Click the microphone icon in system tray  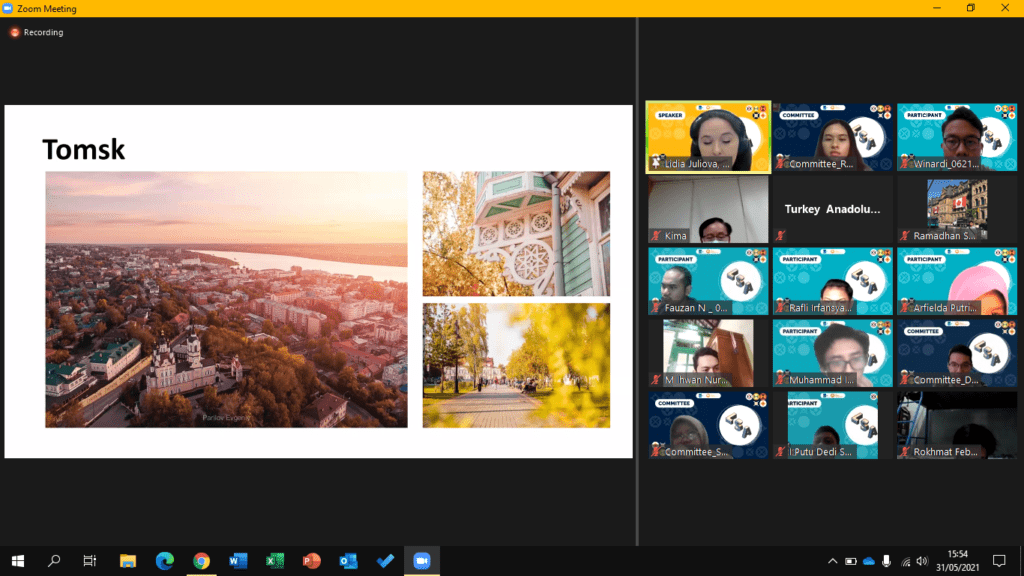(886, 561)
